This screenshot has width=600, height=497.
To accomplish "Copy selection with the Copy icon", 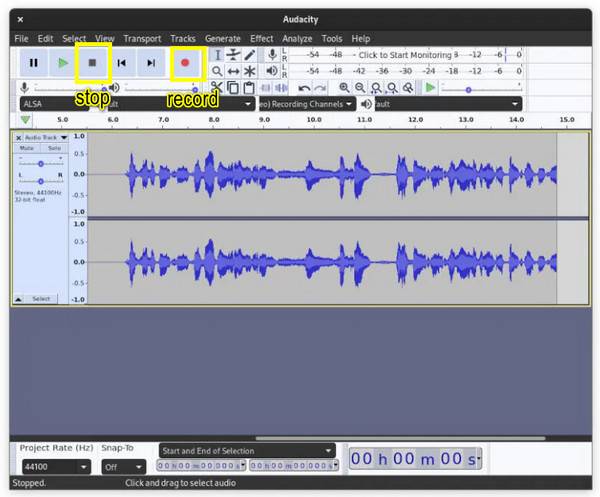I will click(233, 88).
